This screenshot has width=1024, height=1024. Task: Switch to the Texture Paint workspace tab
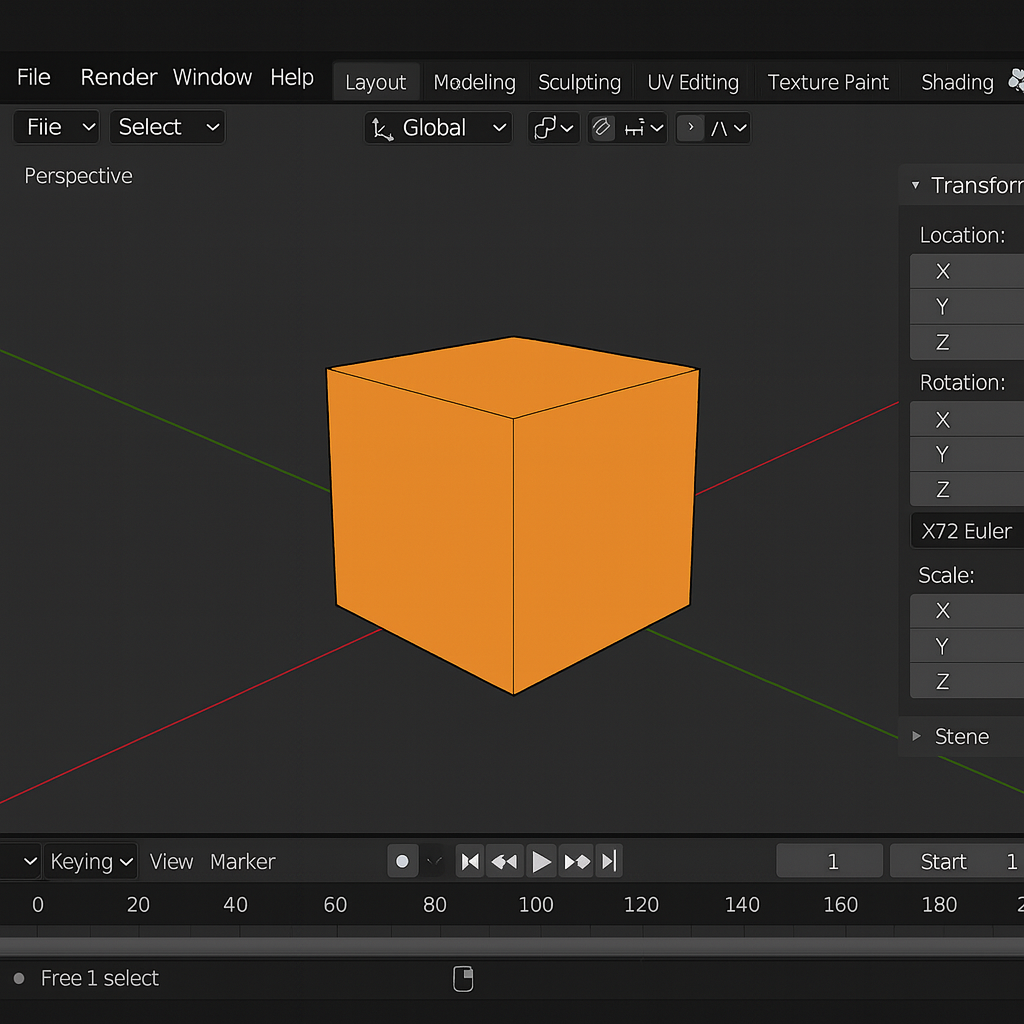tap(827, 82)
